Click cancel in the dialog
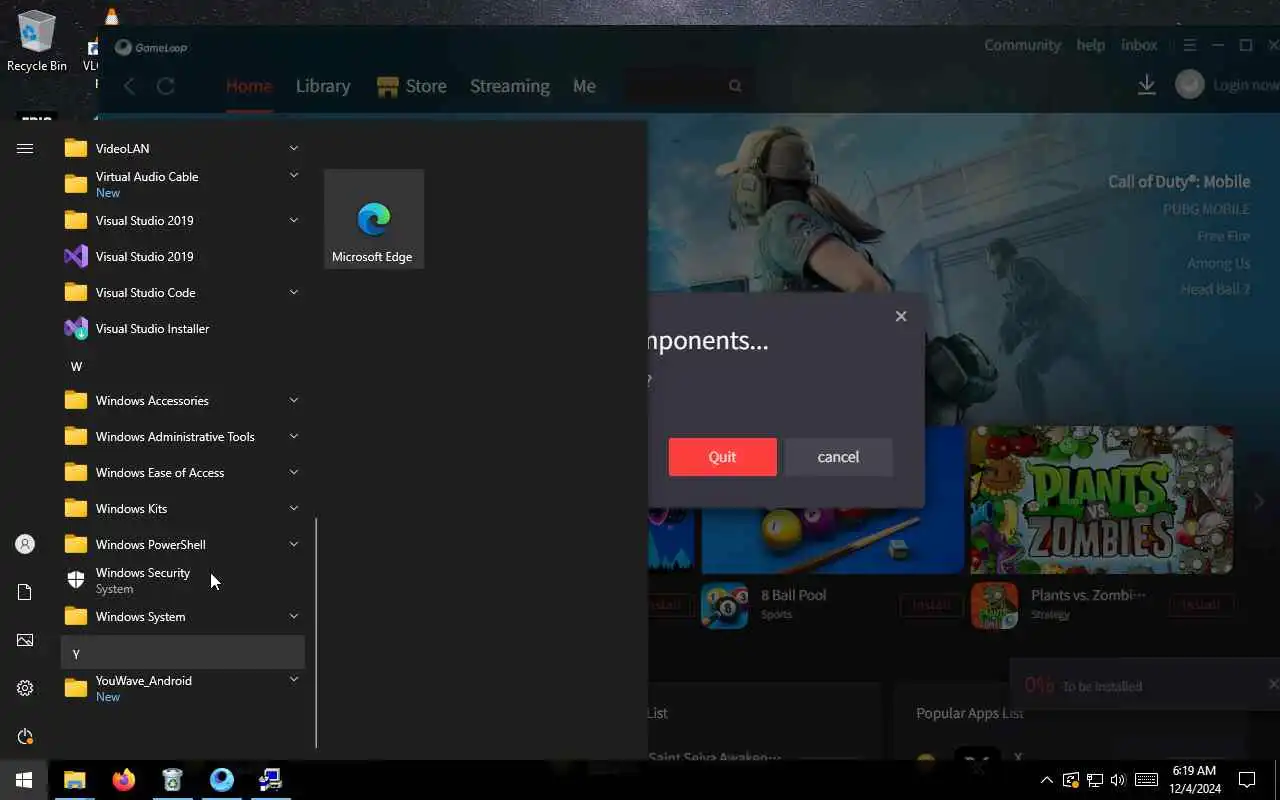1280x800 pixels. coord(838,457)
